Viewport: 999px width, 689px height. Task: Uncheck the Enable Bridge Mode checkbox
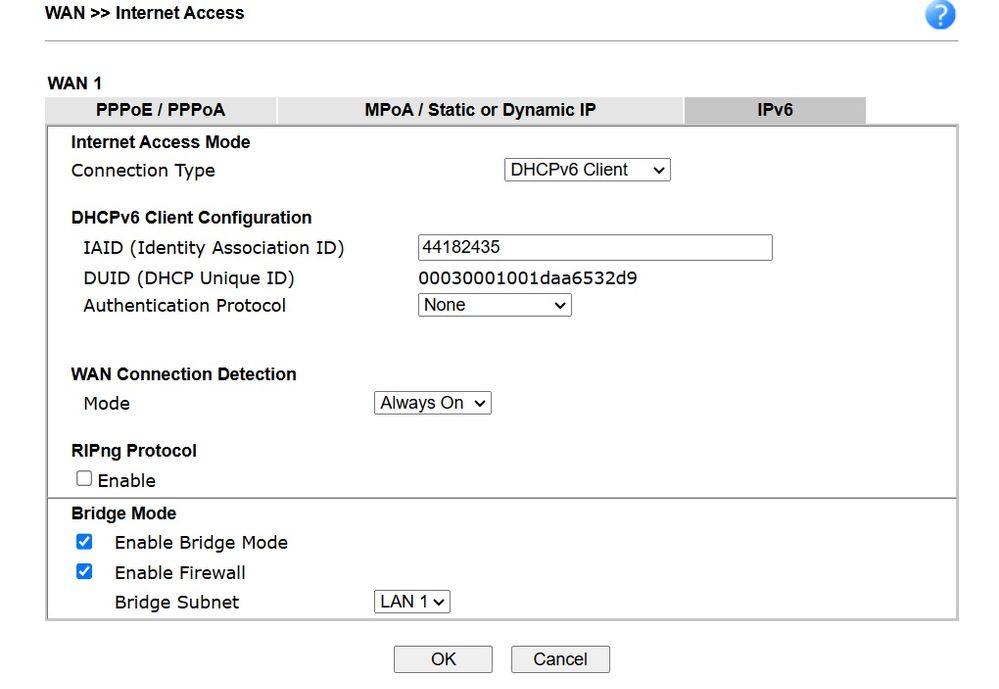tap(85, 542)
